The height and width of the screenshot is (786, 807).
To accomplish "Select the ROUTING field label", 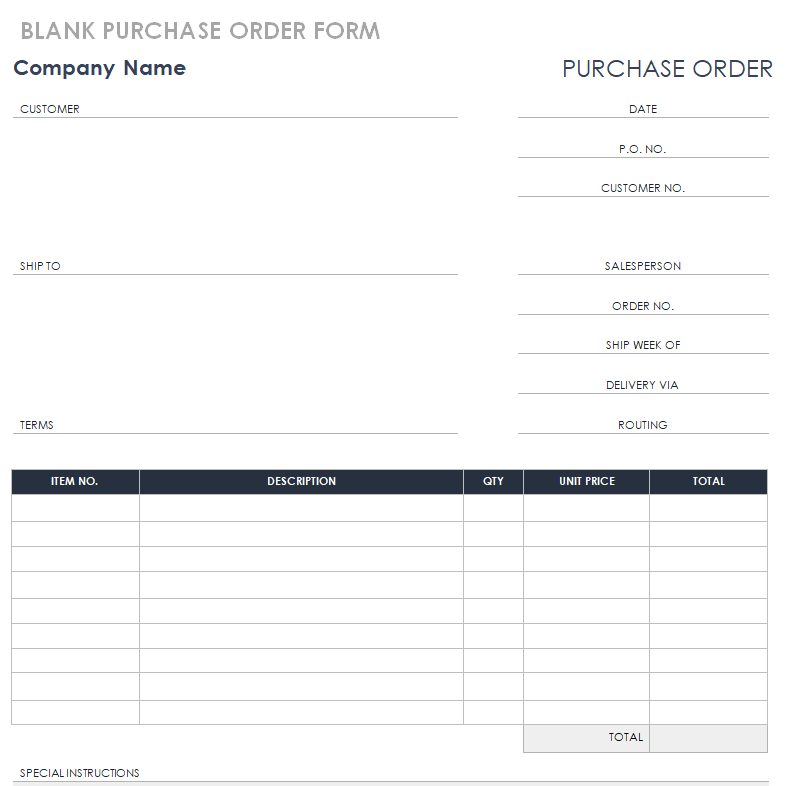I will [643, 425].
